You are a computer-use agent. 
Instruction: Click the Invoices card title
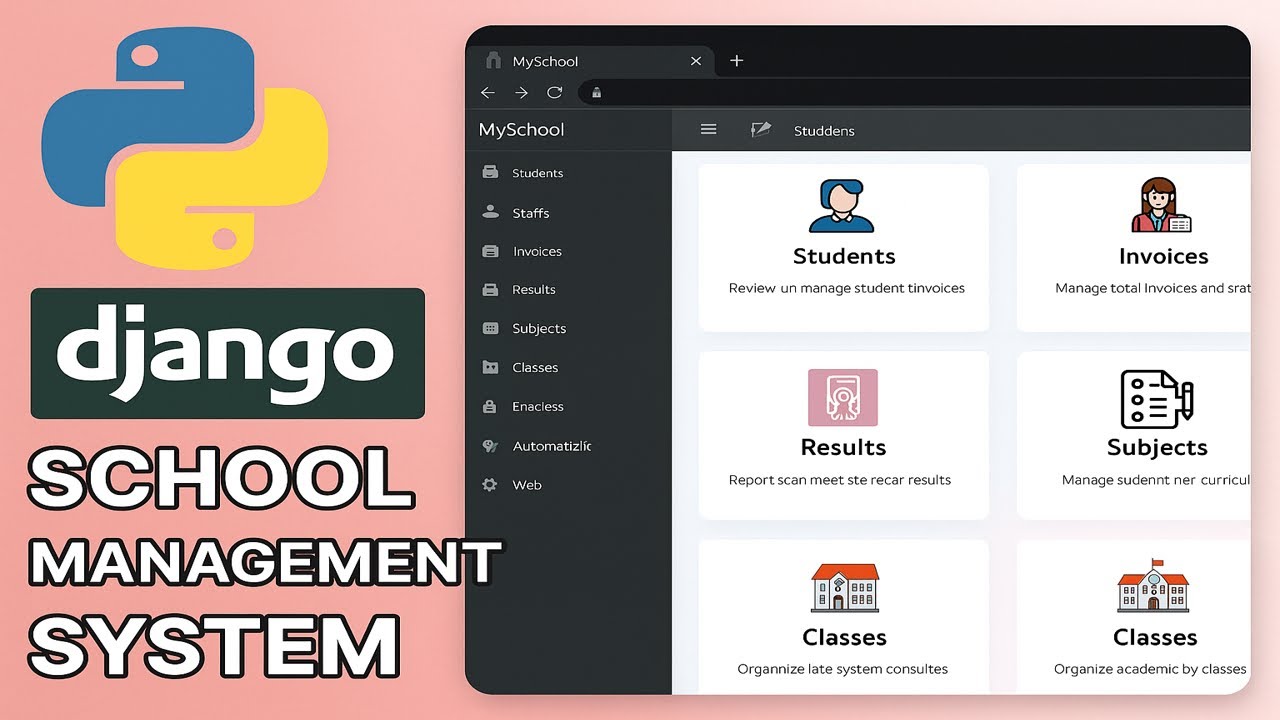[1163, 256]
